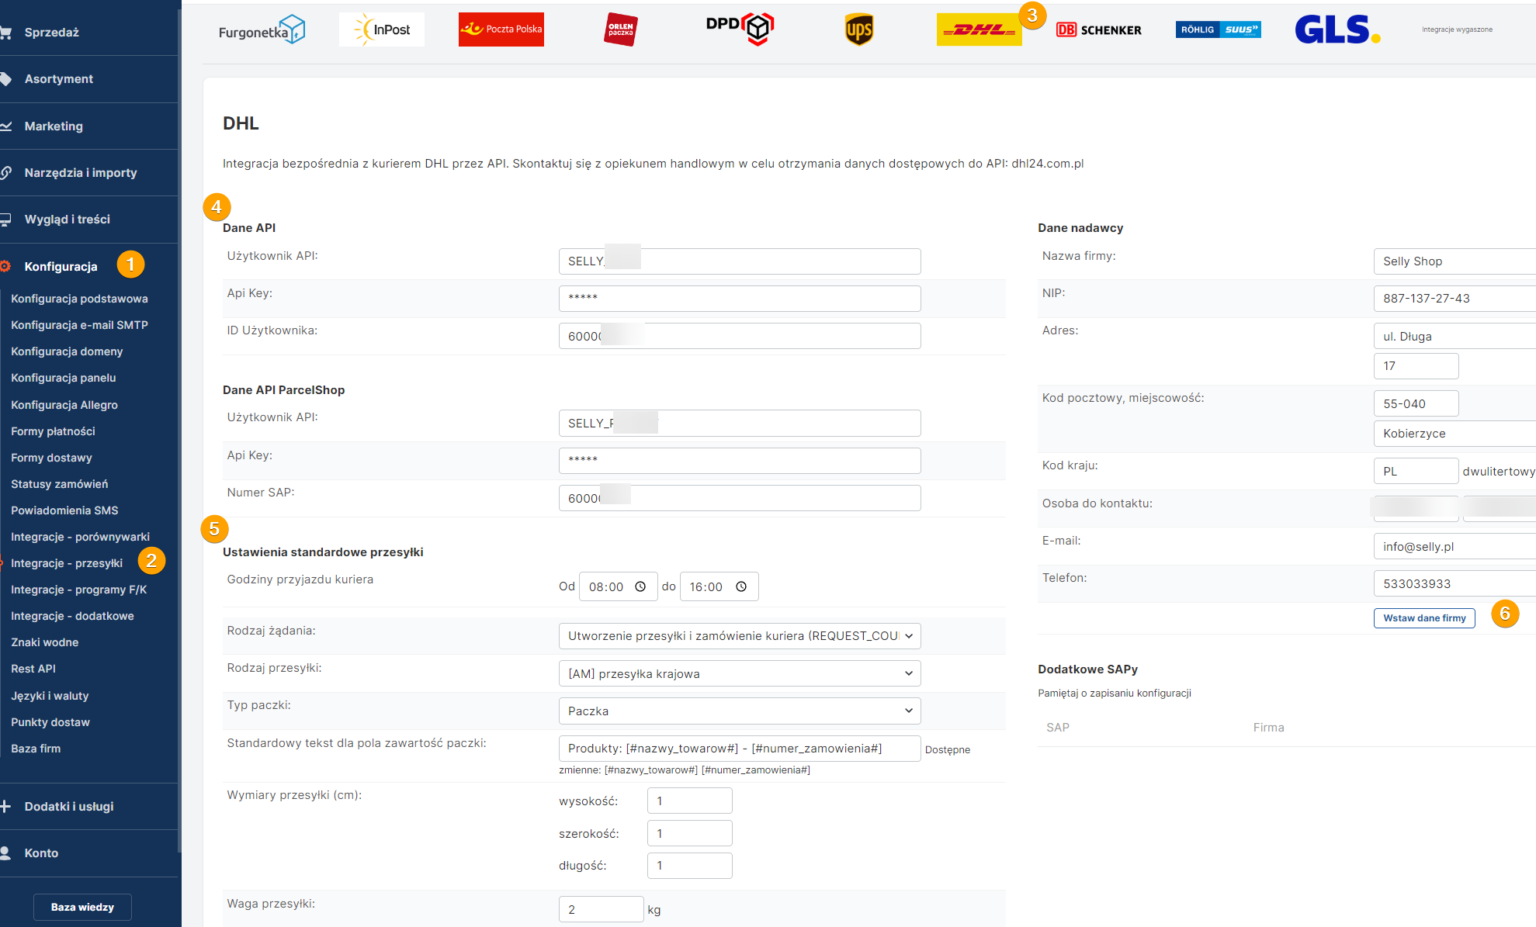1536x927 pixels.
Task: Click the DHL logo marked with 3
Action: [979, 29]
